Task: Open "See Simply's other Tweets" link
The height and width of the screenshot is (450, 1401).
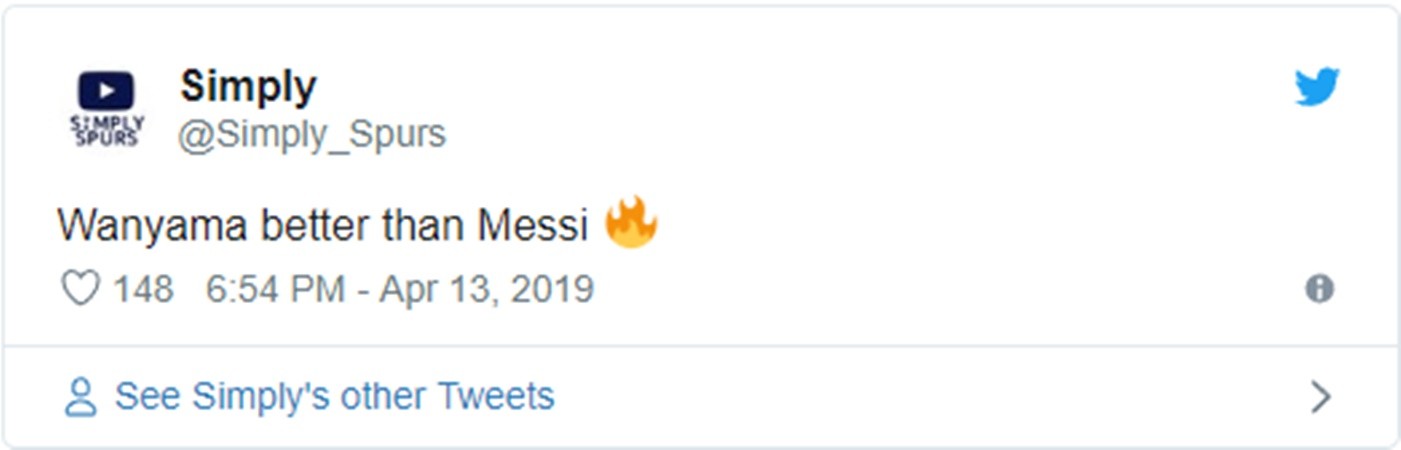Action: (x=334, y=397)
